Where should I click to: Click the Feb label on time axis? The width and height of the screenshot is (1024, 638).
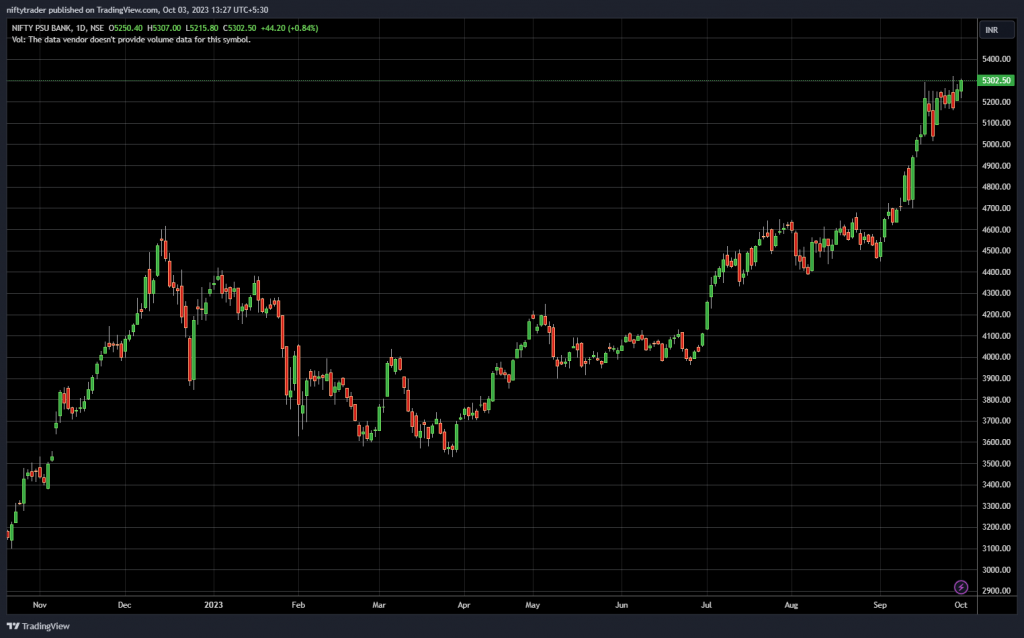pyautogui.click(x=298, y=605)
